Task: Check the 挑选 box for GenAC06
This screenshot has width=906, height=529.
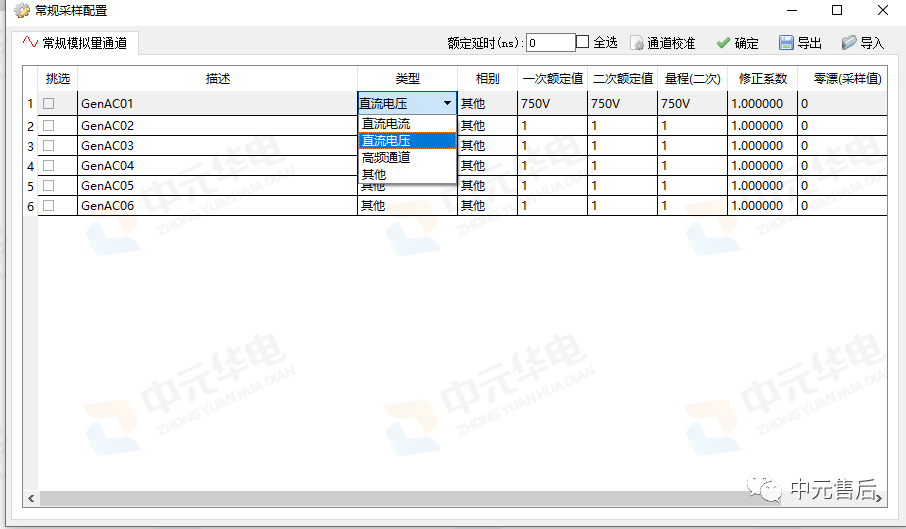Action: (x=49, y=206)
